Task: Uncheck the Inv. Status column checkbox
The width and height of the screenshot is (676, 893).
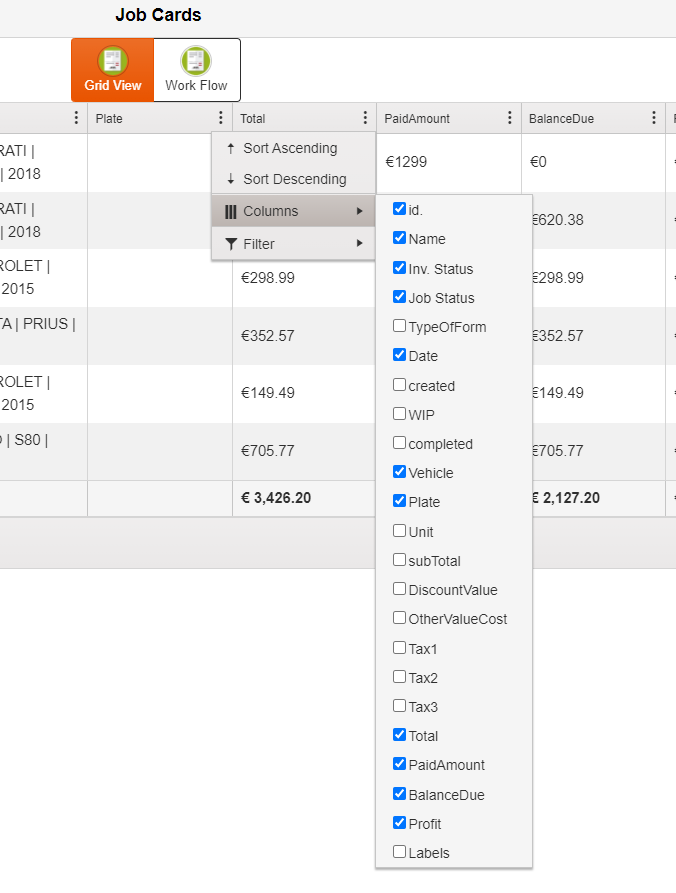Action: click(400, 268)
